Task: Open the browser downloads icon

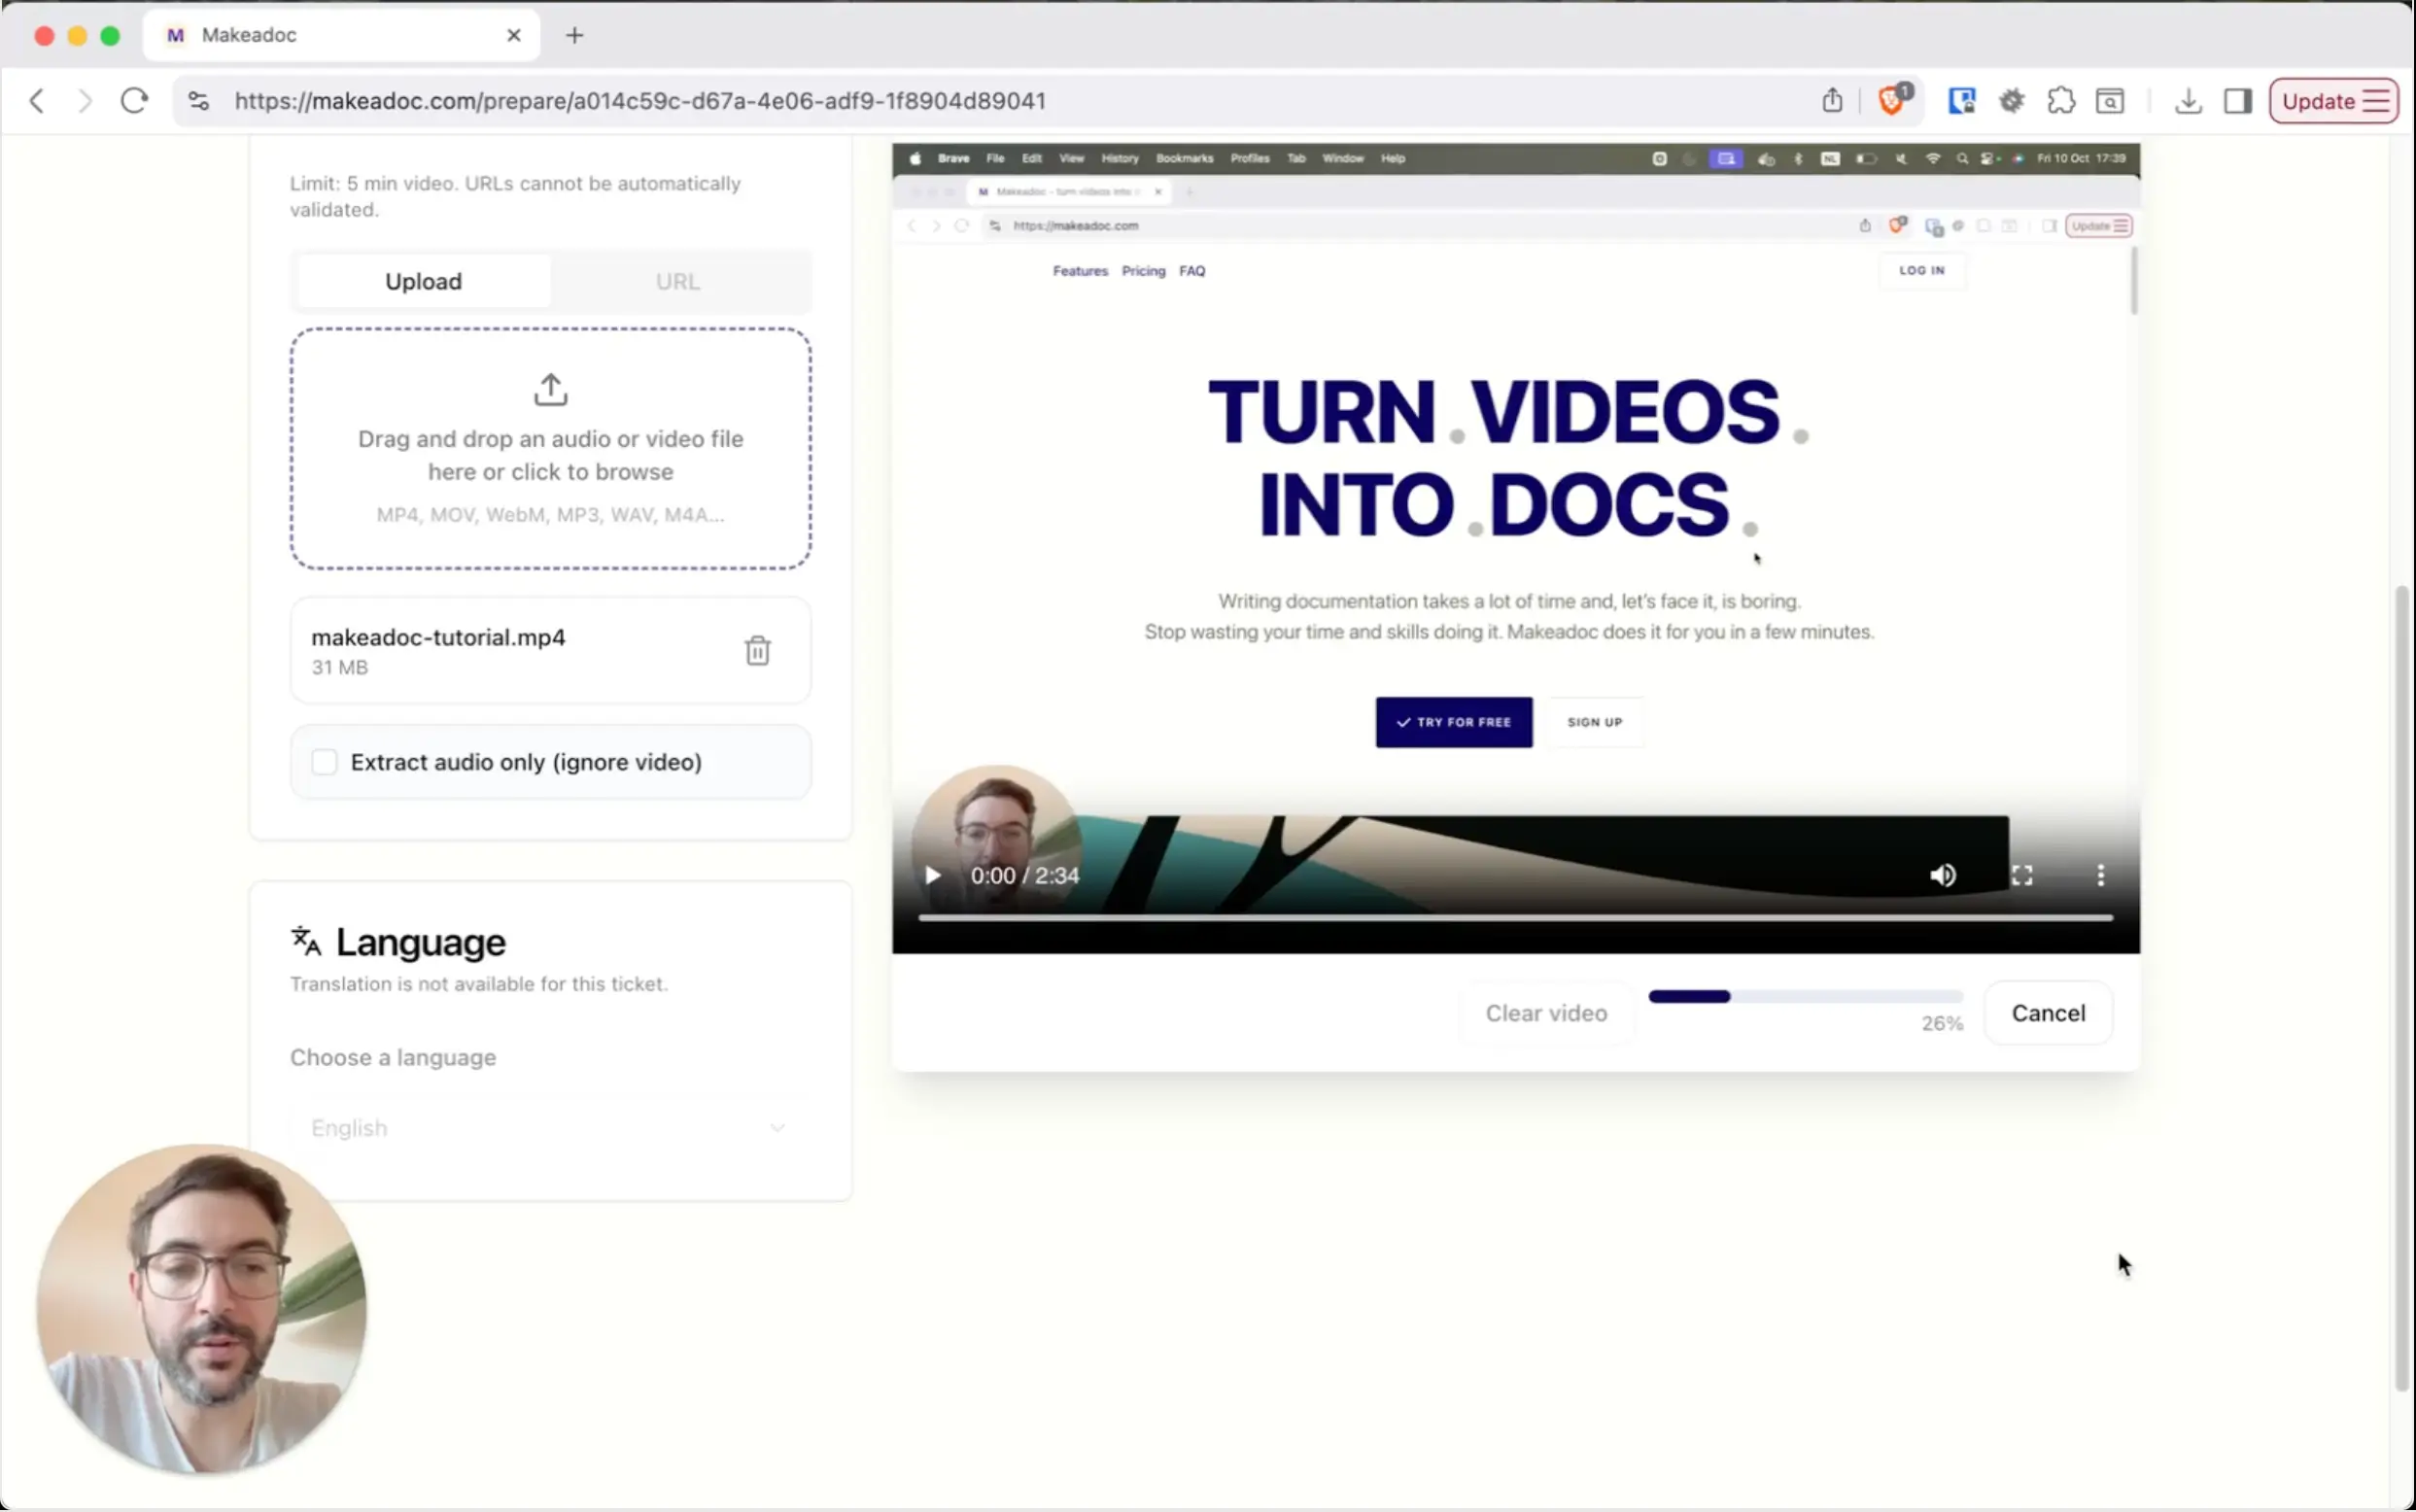Action: [2188, 100]
